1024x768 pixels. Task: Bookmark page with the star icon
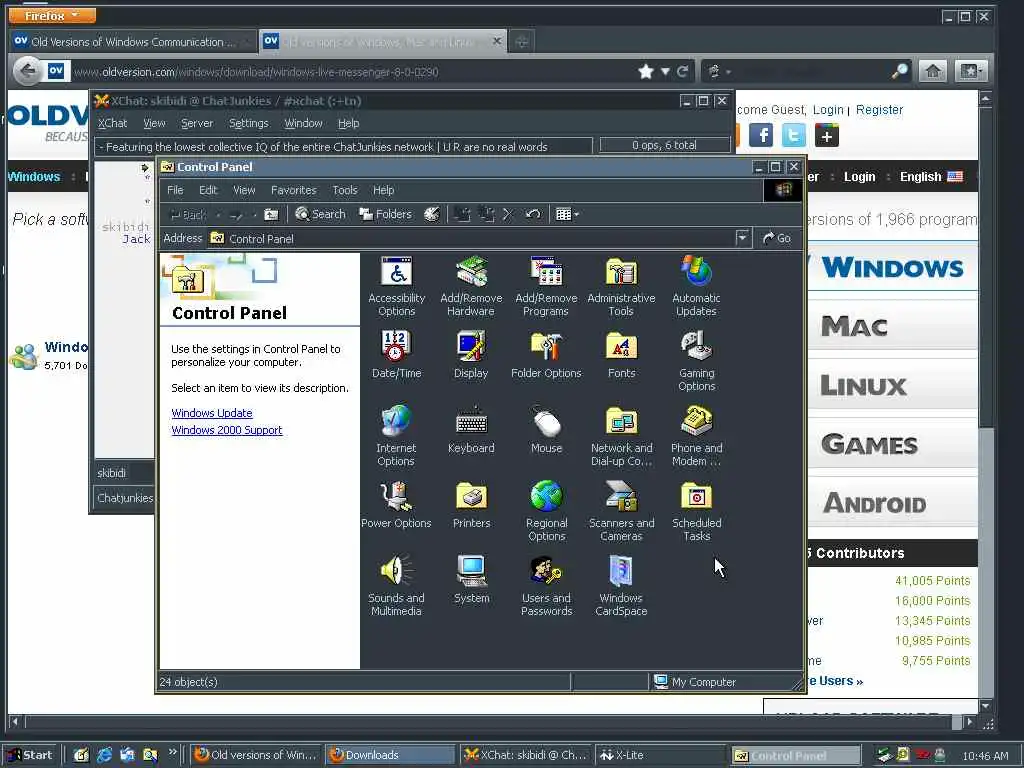point(646,71)
